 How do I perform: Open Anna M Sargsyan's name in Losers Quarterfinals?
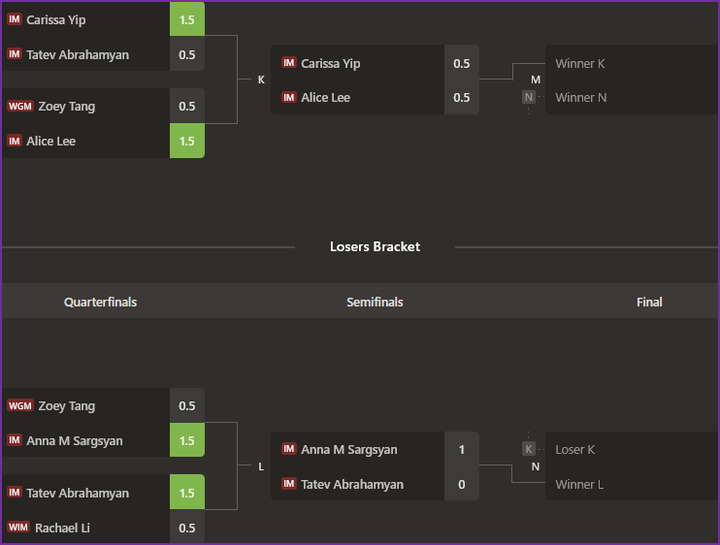coord(74,441)
